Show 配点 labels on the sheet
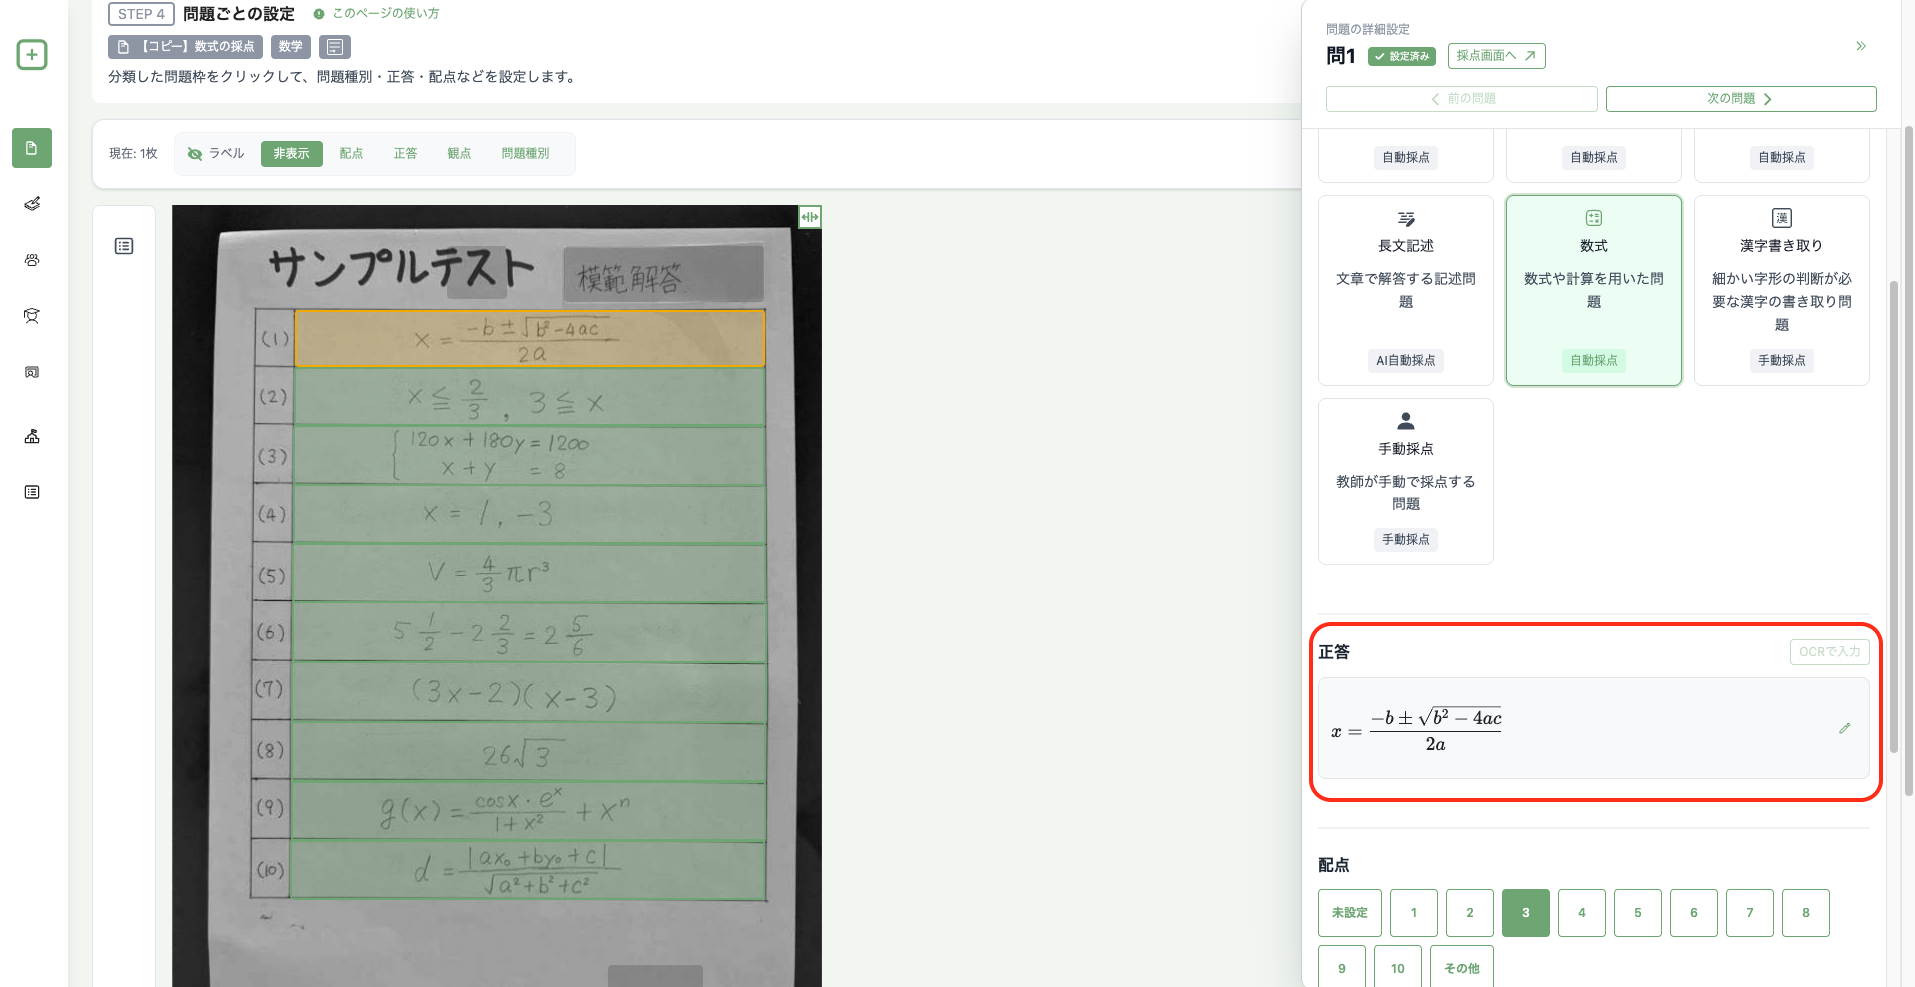Image resolution: width=1915 pixels, height=987 pixels. (351, 154)
